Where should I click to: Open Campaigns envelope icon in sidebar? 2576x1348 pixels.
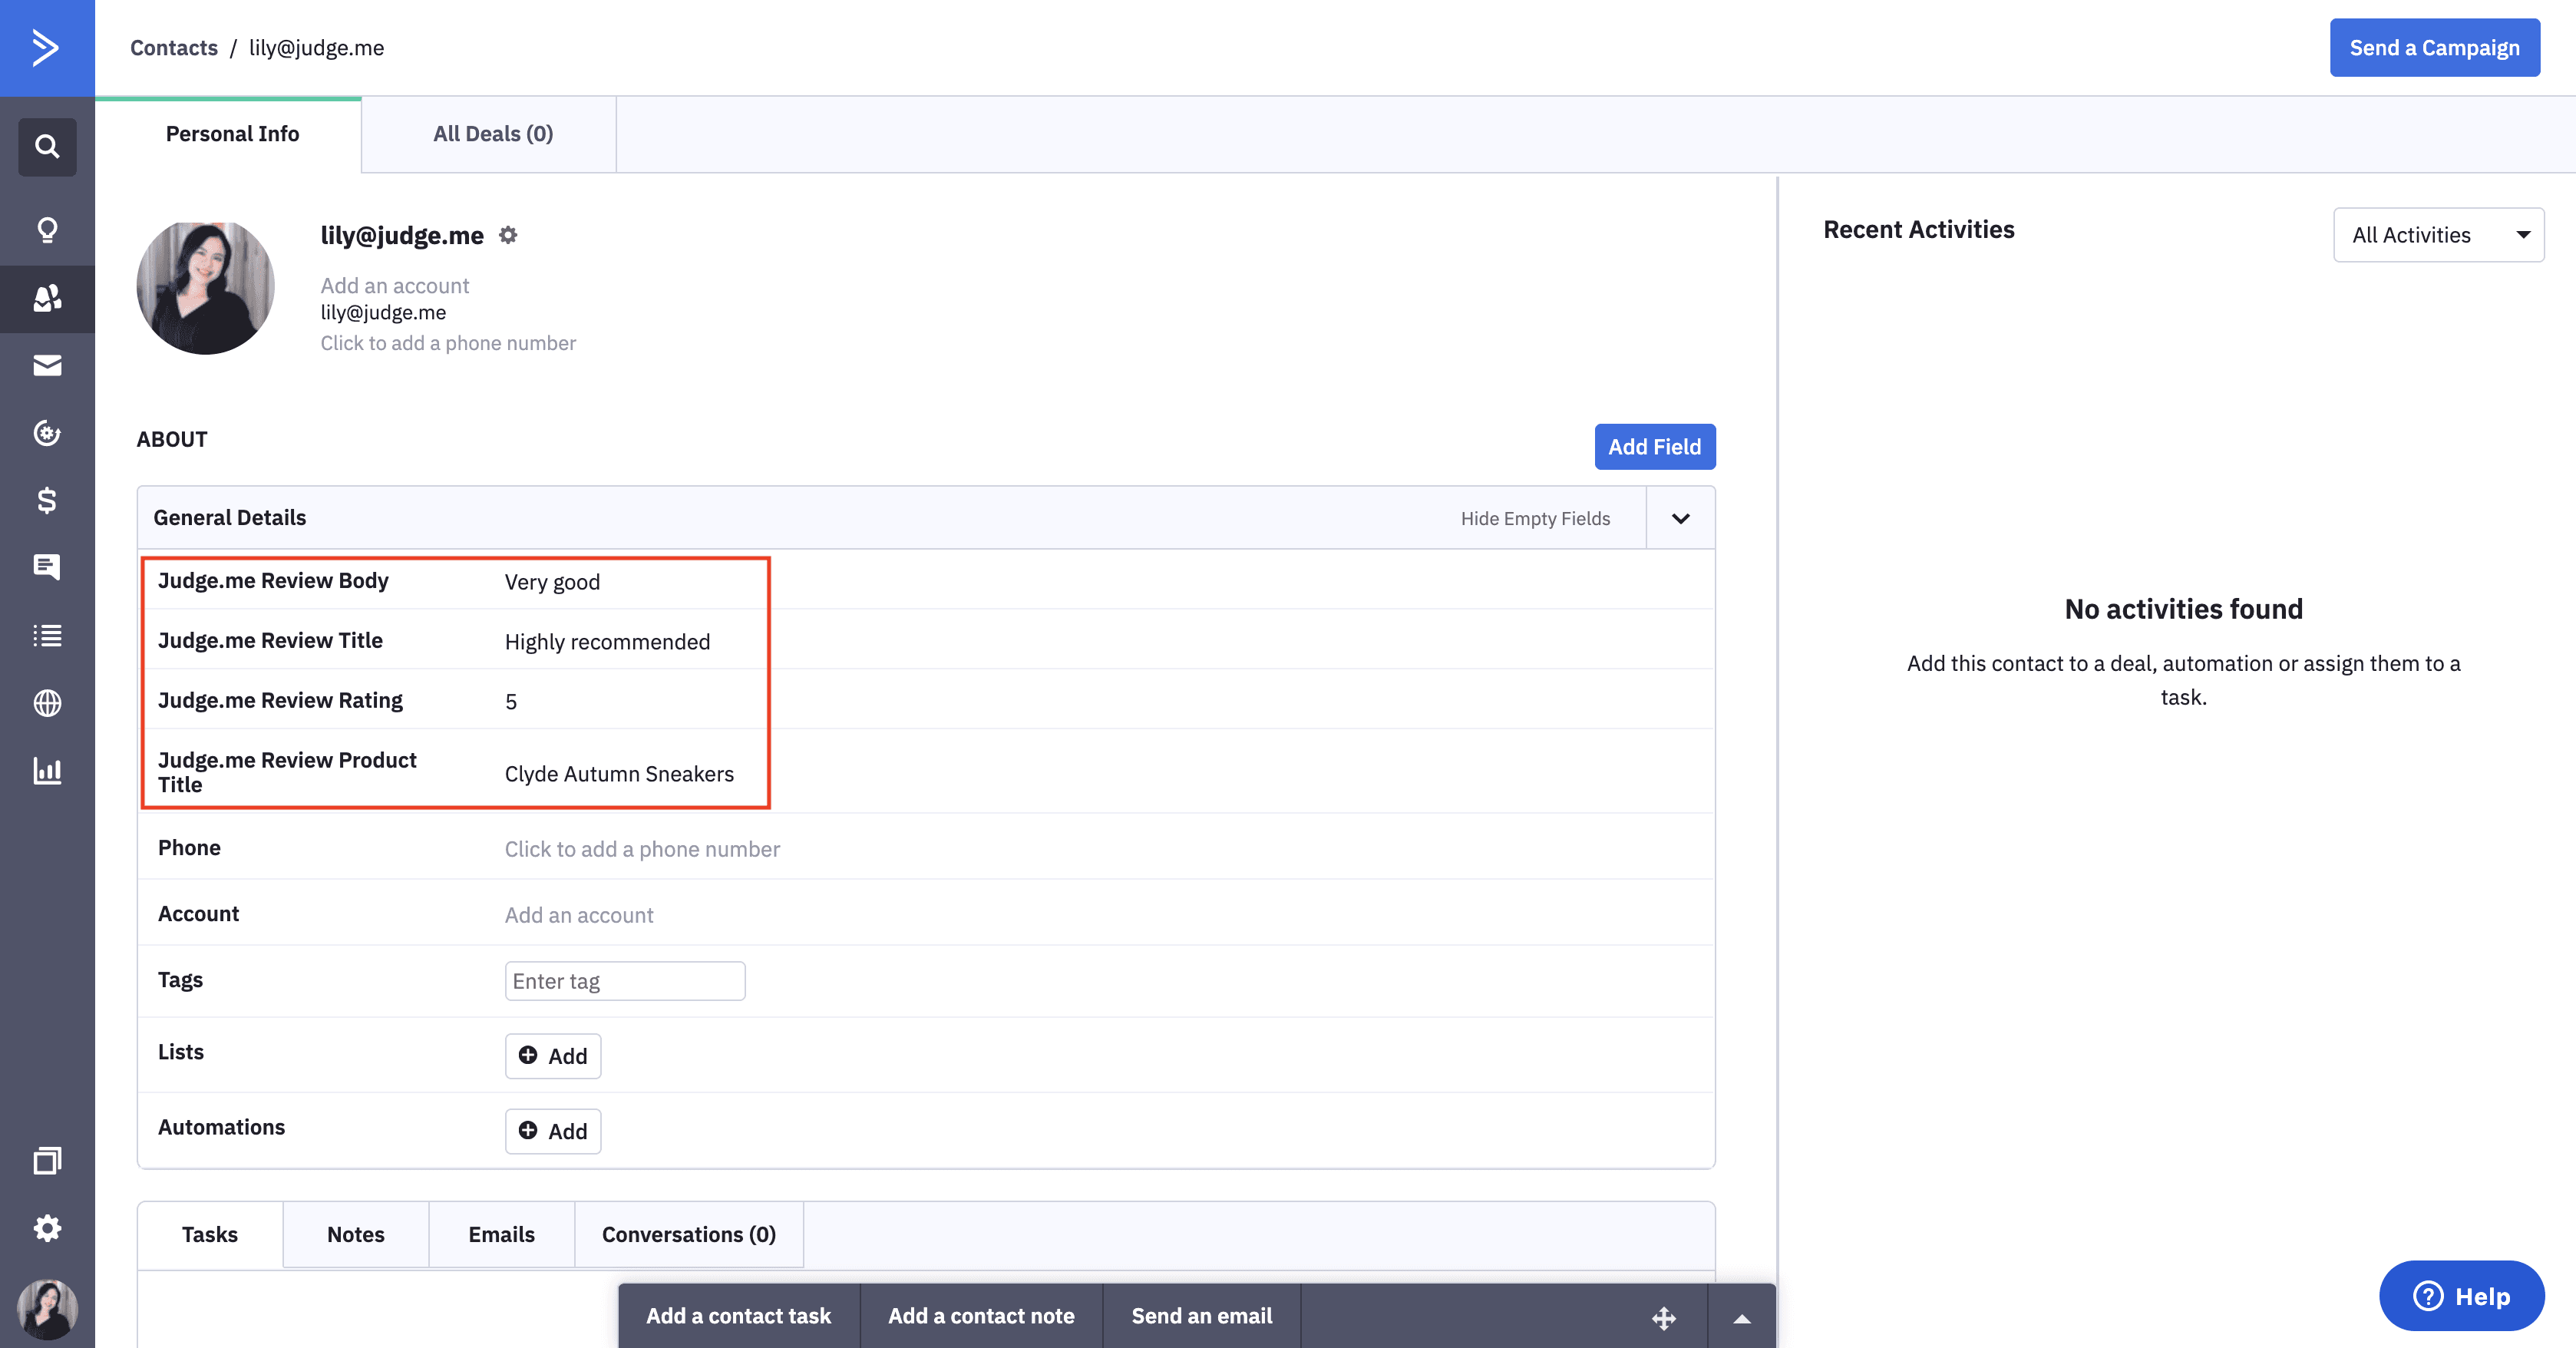point(47,365)
